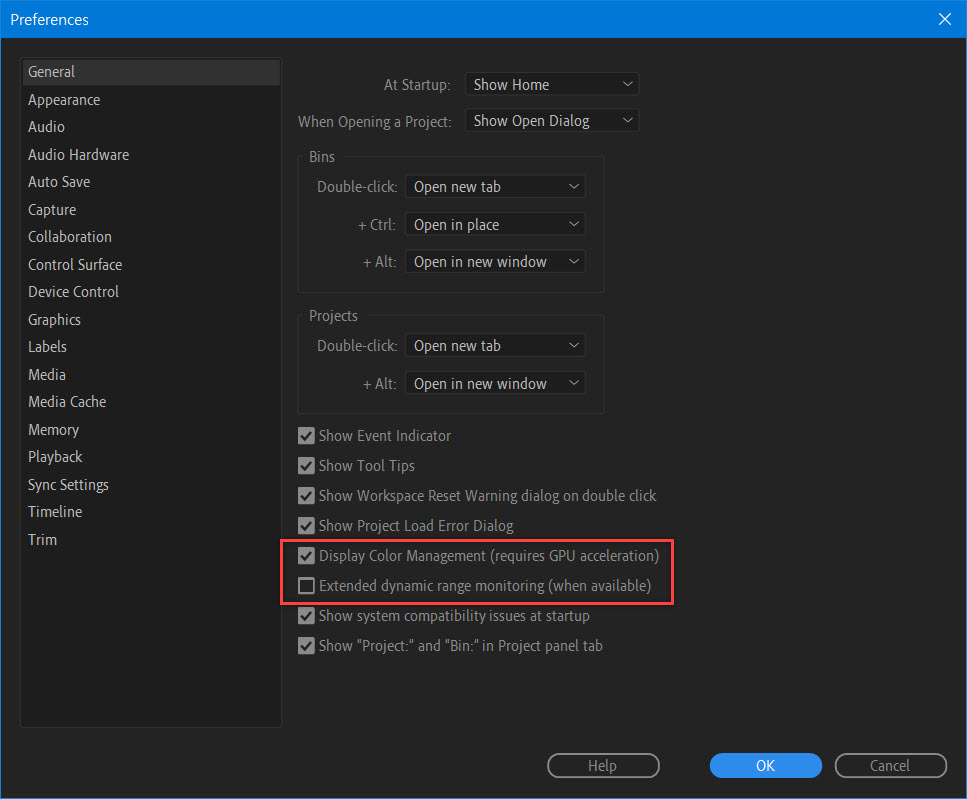Image resolution: width=967 pixels, height=799 pixels.
Task: Click the Help button
Action: [603, 766]
